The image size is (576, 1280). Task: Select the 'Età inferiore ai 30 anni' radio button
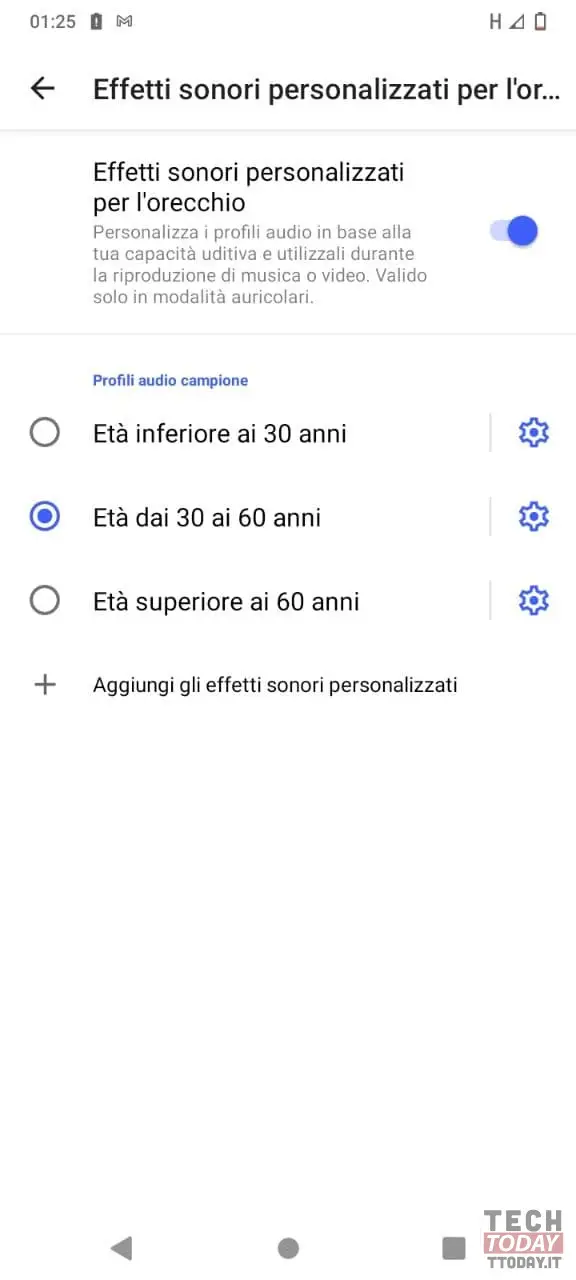[x=45, y=433]
